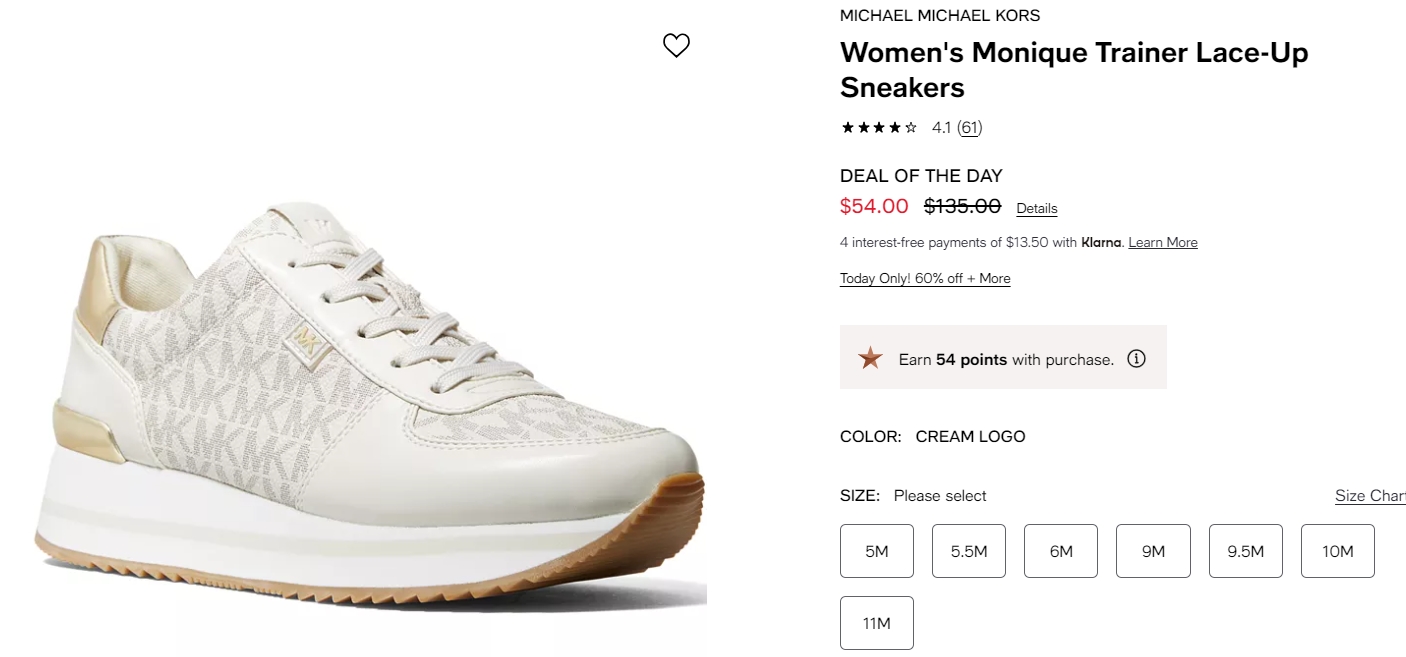Click the star rewards points icon
The height and width of the screenshot is (657, 1406).
click(871, 358)
